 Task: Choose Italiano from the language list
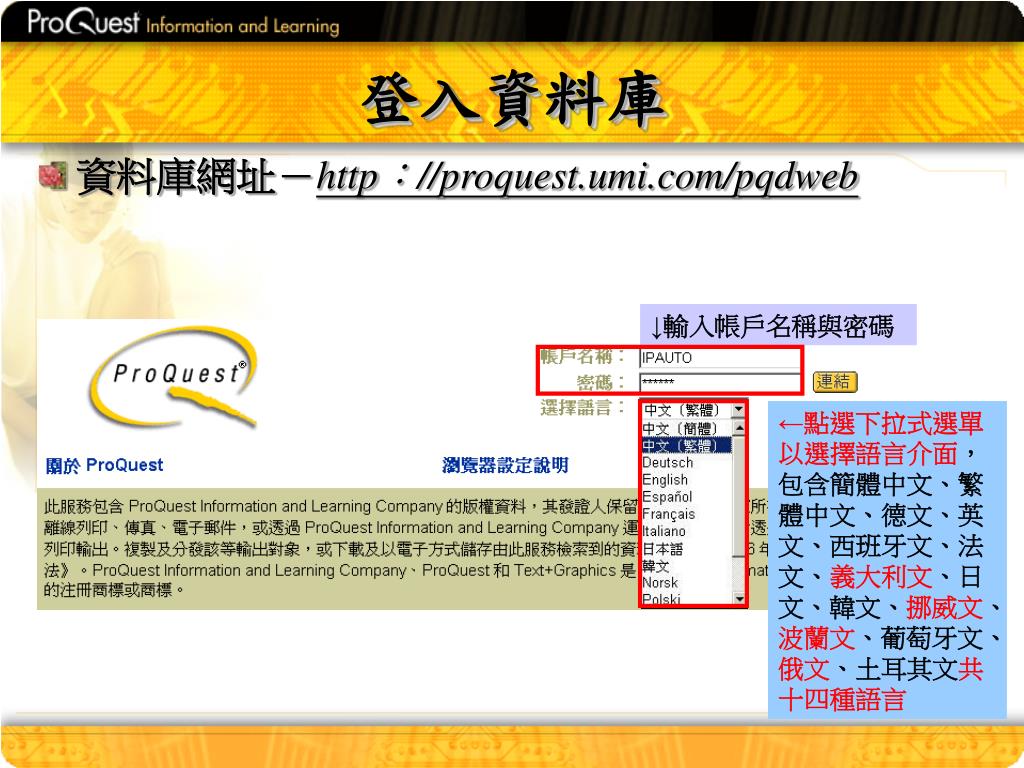click(686, 531)
